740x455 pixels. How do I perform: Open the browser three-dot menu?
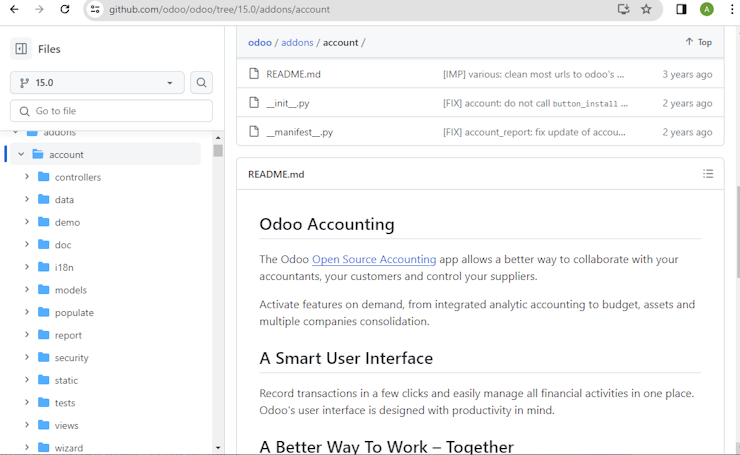732,9
